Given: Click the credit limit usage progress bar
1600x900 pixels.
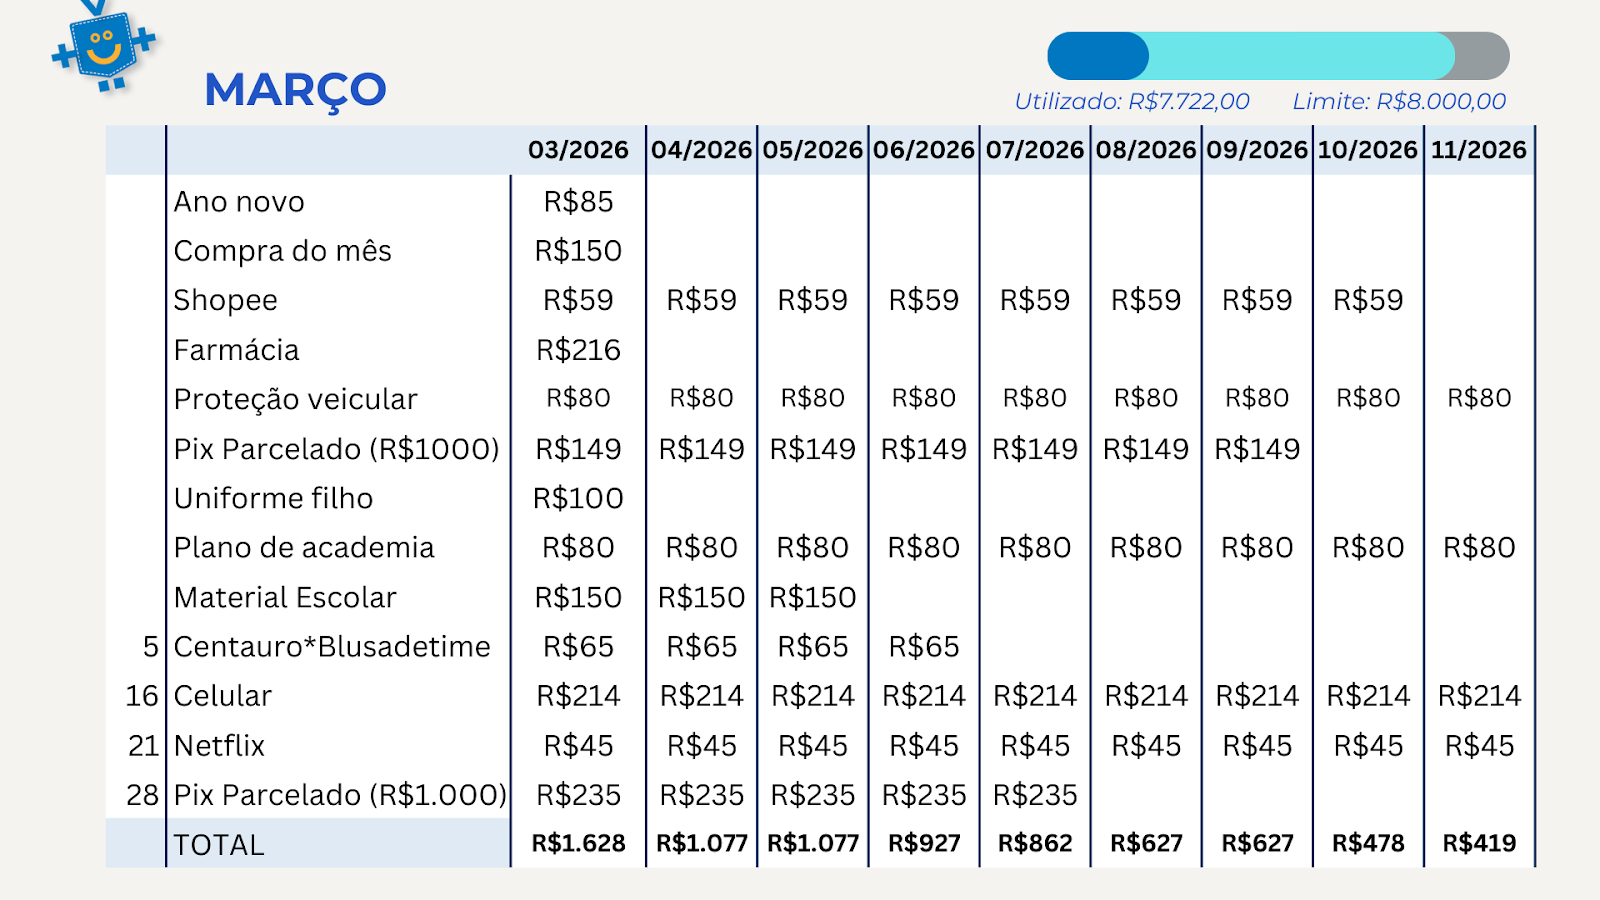Looking at the screenshot, I should (x=1277, y=56).
